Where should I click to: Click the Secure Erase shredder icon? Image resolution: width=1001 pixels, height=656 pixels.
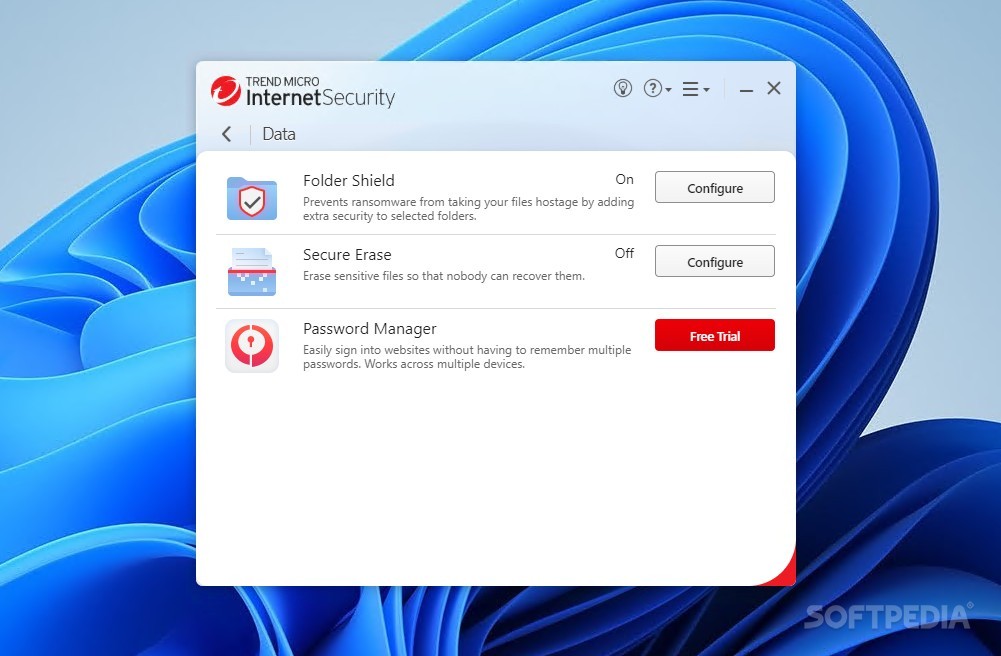pyautogui.click(x=252, y=272)
